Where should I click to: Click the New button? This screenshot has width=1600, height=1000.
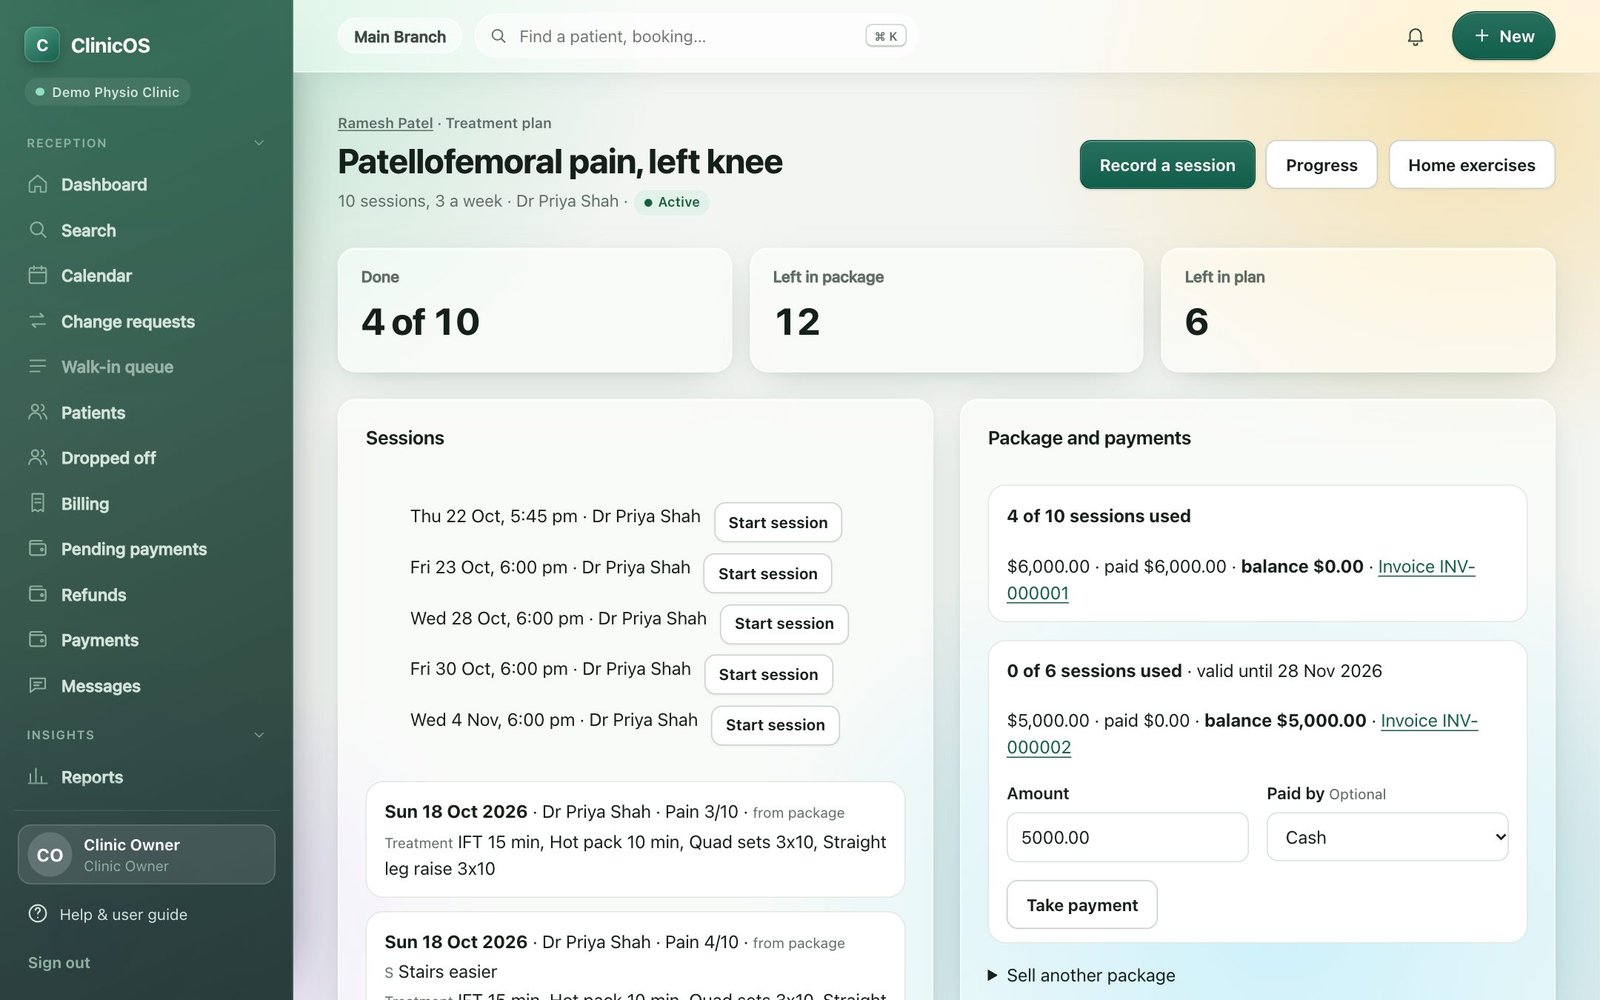(x=1503, y=36)
